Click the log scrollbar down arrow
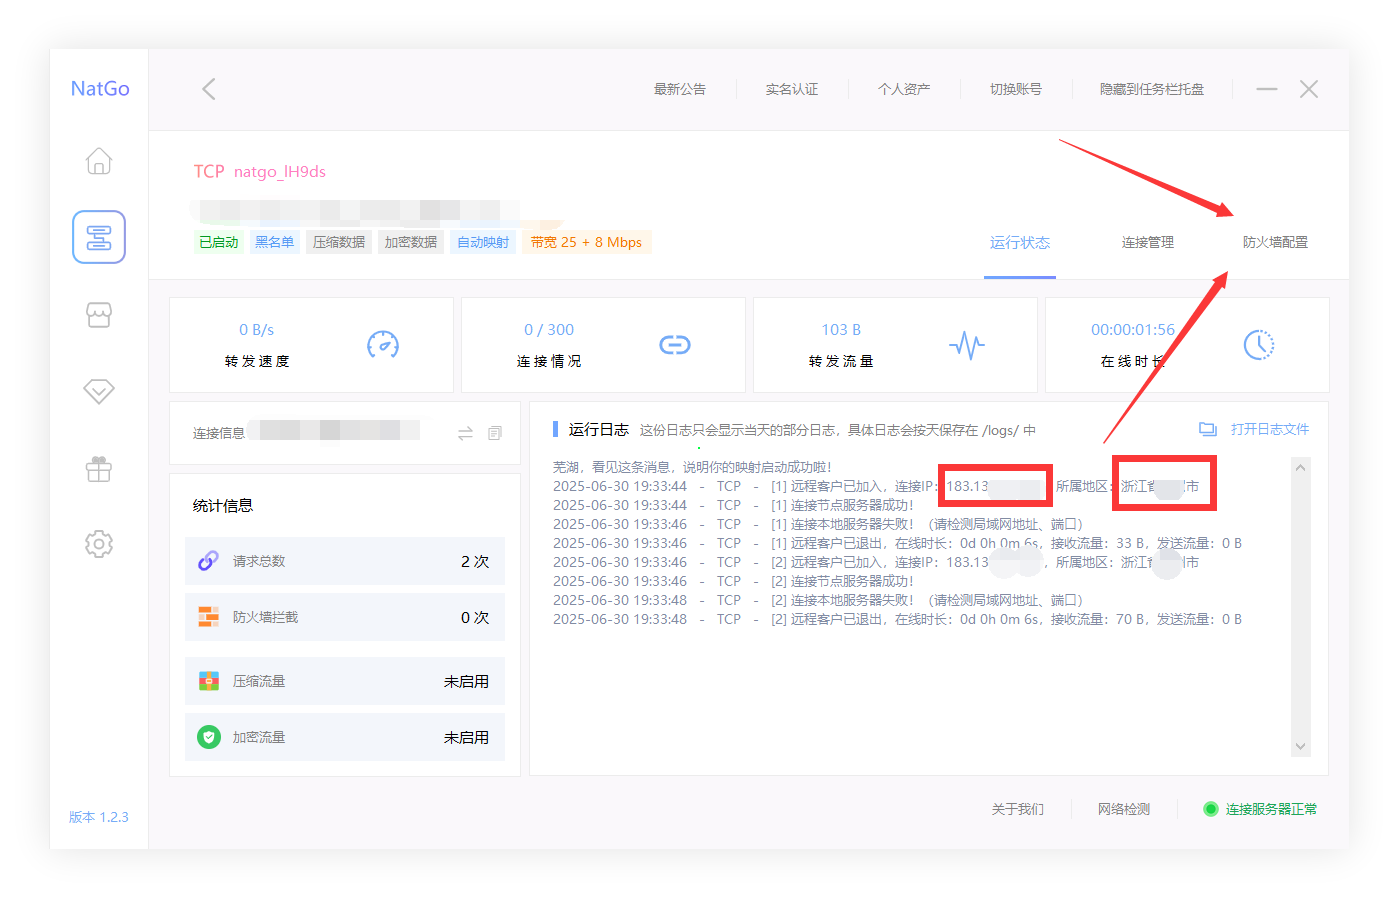This screenshot has width=1400, height=900. [x=1300, y=746]
